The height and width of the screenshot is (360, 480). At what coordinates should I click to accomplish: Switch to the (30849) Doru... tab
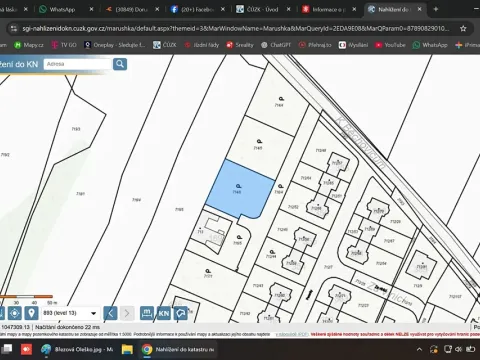[131, 9]
